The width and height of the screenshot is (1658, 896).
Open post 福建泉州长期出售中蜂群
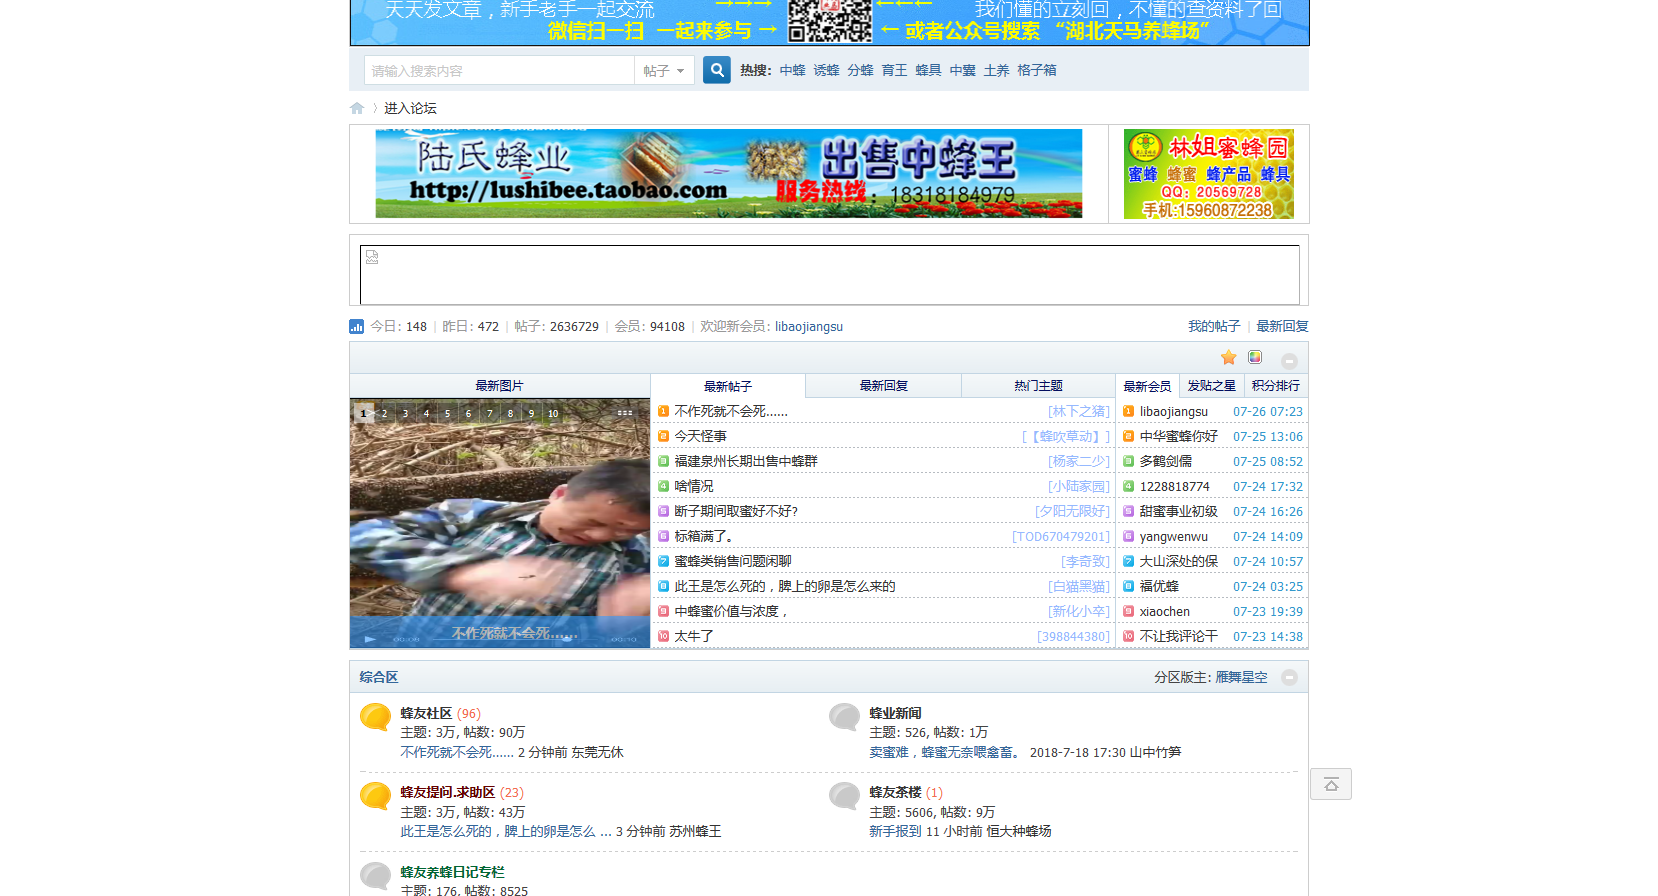pyautogui.click(x=745, y=462)
